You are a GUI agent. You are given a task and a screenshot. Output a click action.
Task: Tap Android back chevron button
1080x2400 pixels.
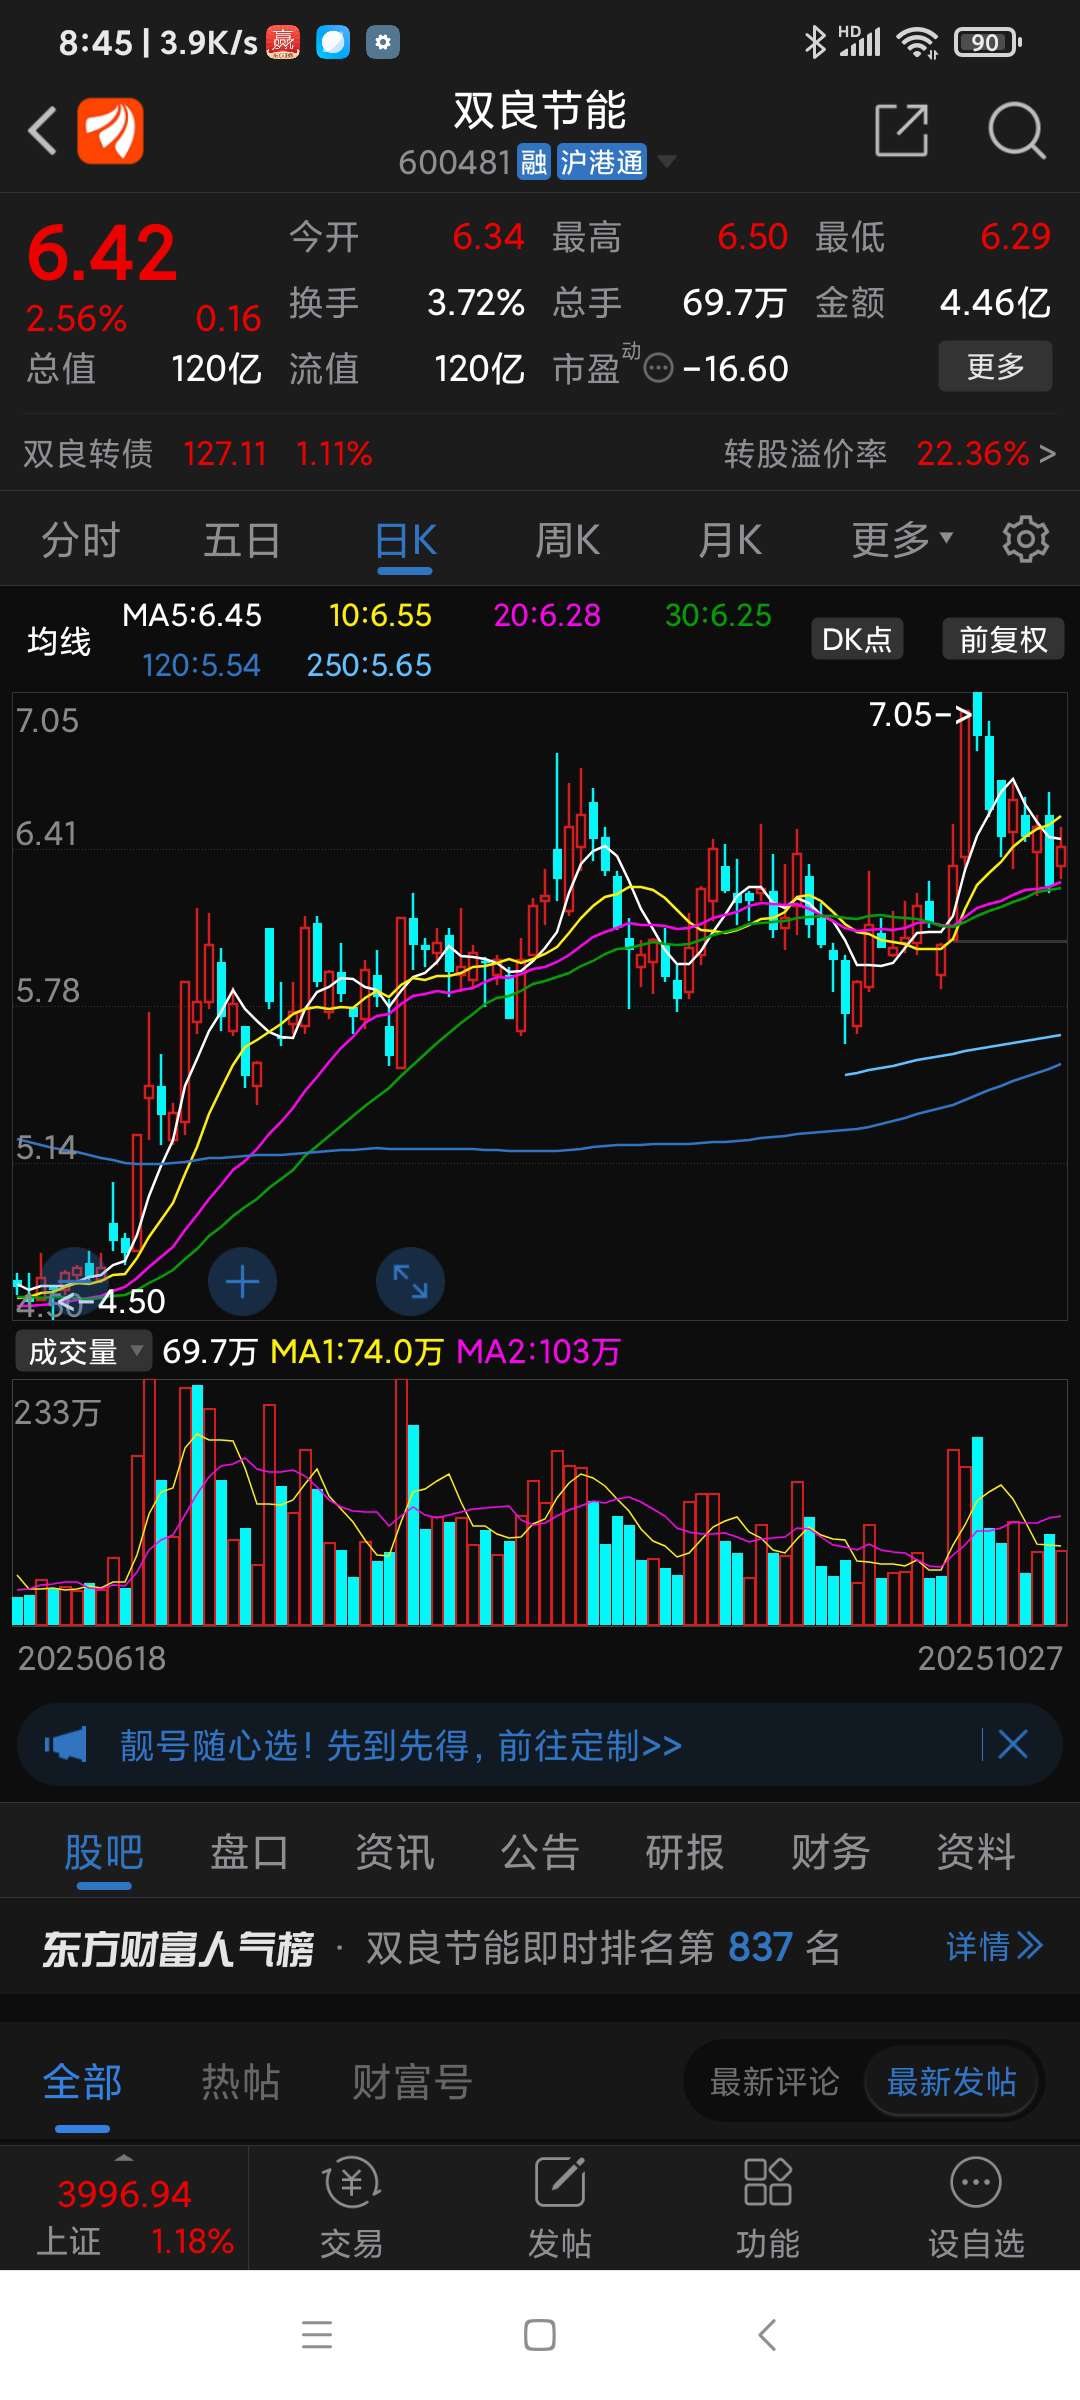pos(767,2335)
